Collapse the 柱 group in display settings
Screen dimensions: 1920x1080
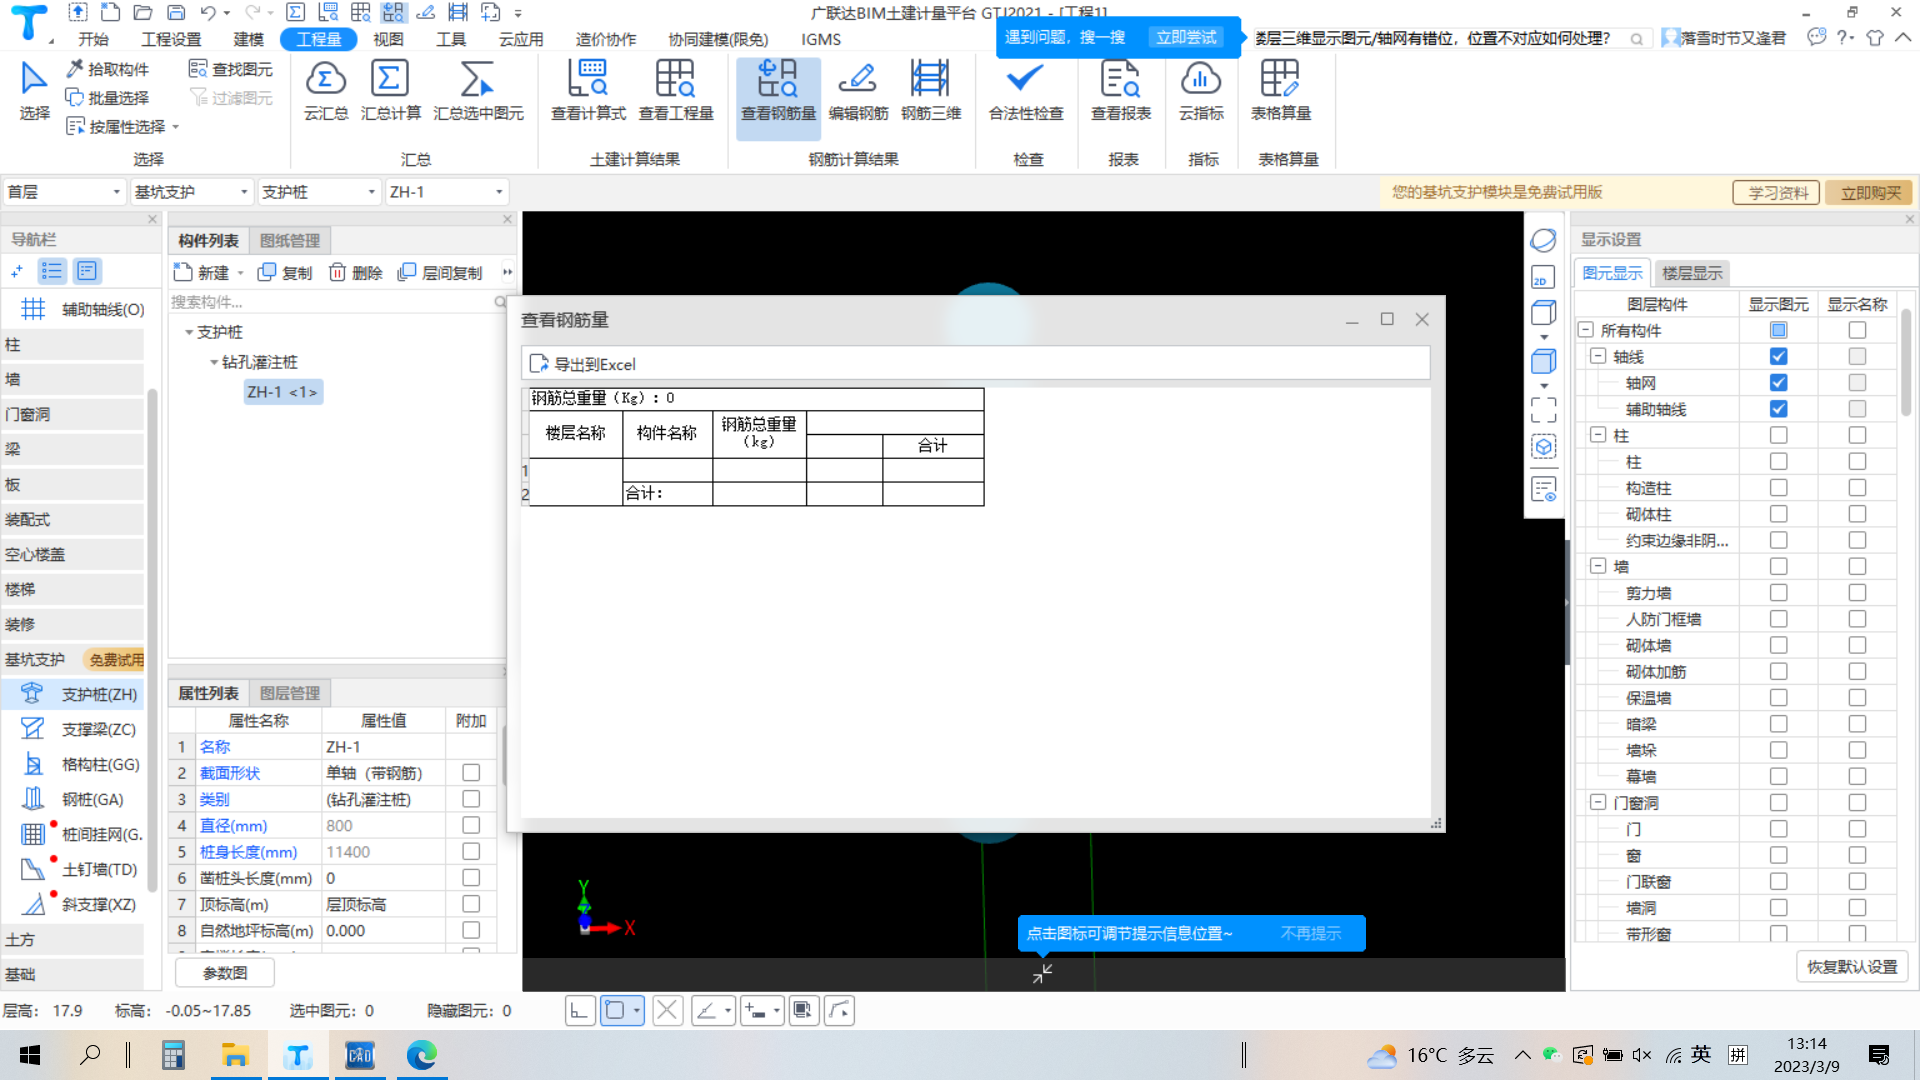pyautogui.click(x=1598, y=435)
